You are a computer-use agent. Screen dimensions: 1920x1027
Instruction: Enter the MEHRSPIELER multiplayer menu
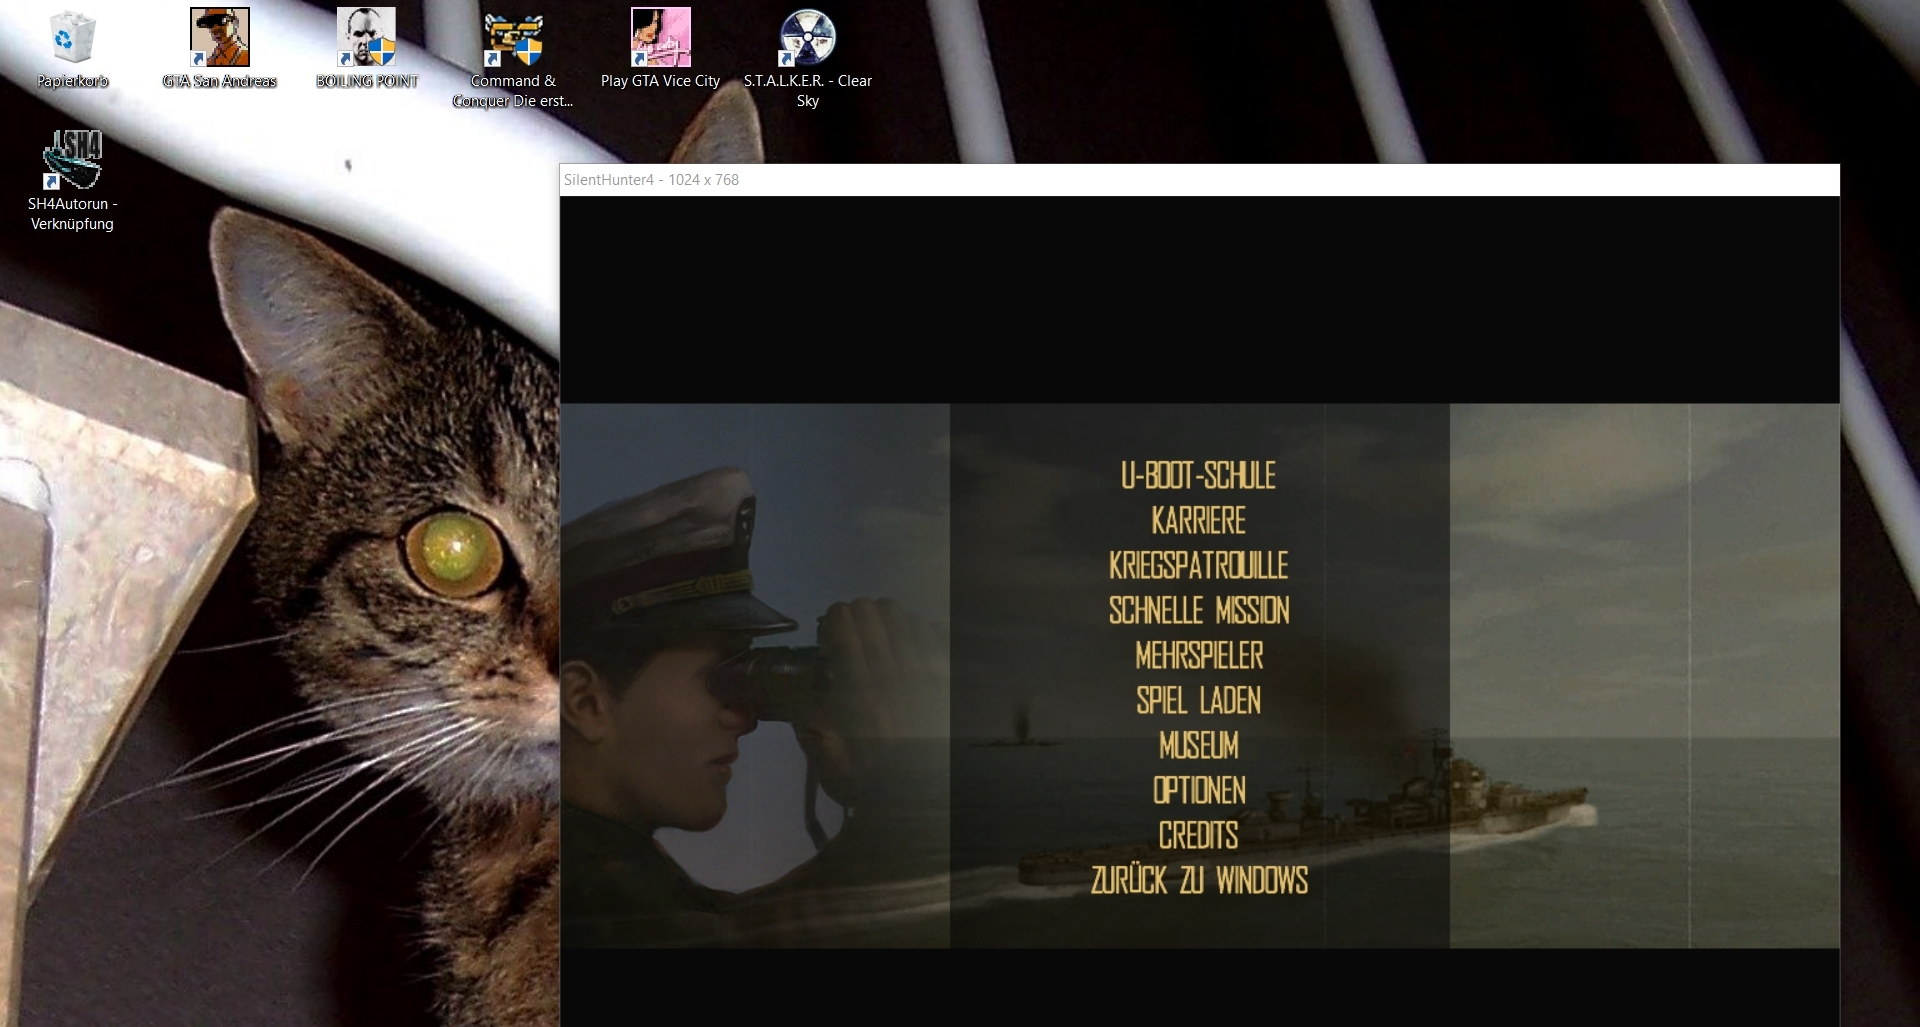coord(1198,656)
